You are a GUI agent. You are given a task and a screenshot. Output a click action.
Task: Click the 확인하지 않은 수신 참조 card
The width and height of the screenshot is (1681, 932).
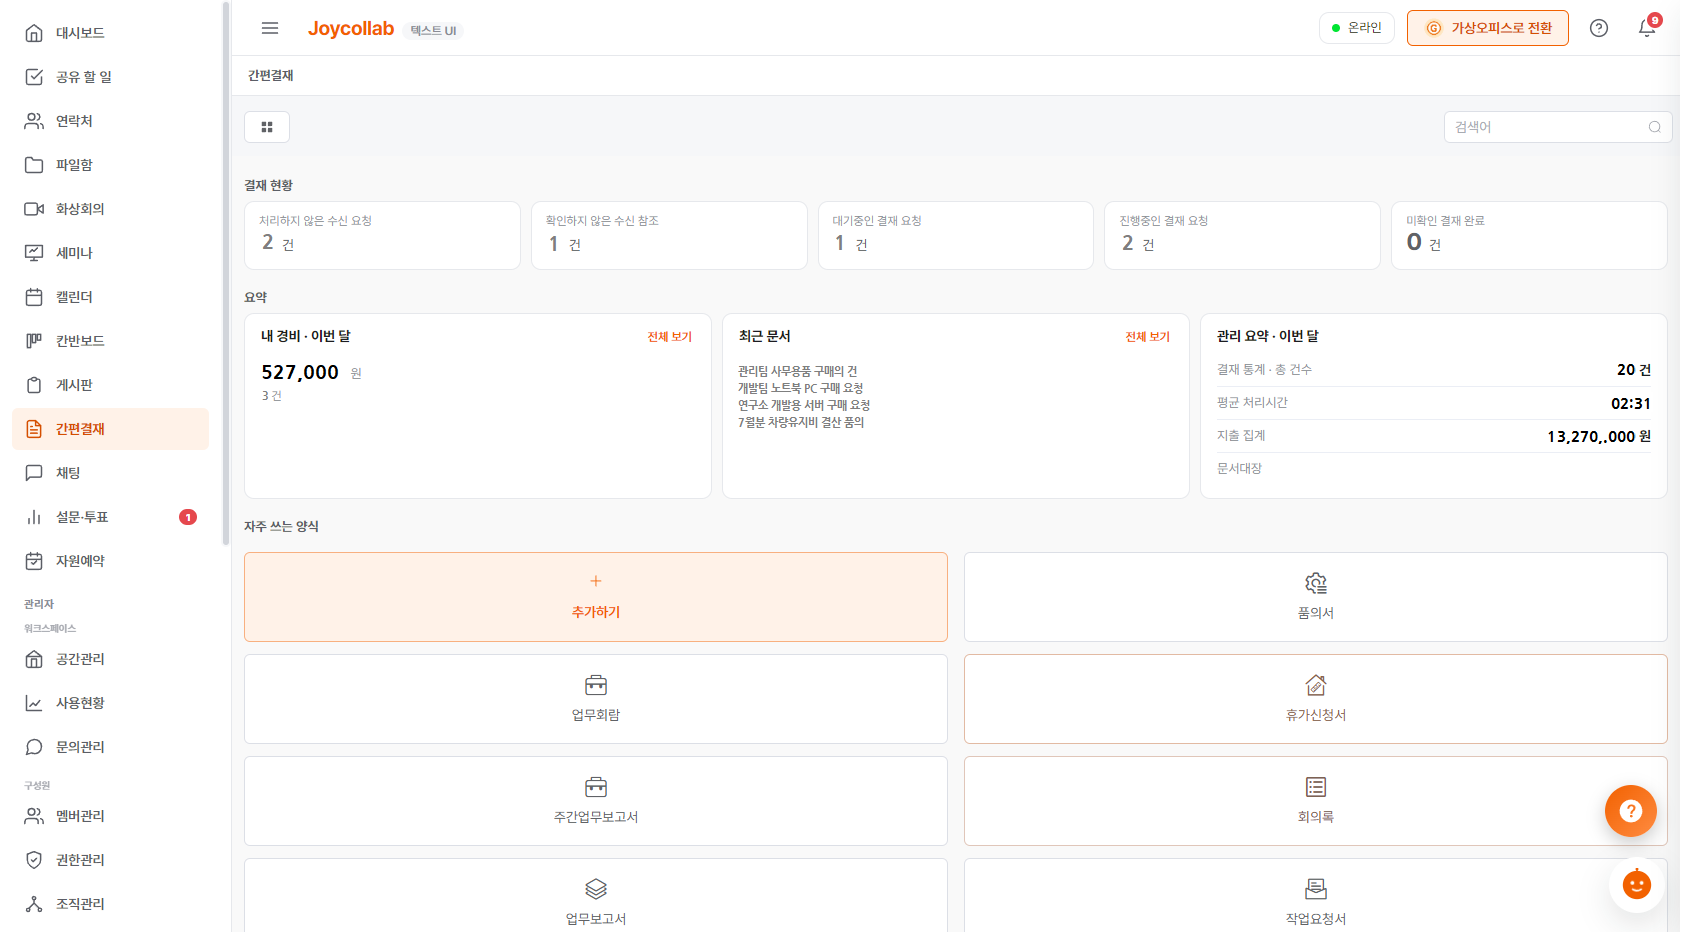pos(669,235)
